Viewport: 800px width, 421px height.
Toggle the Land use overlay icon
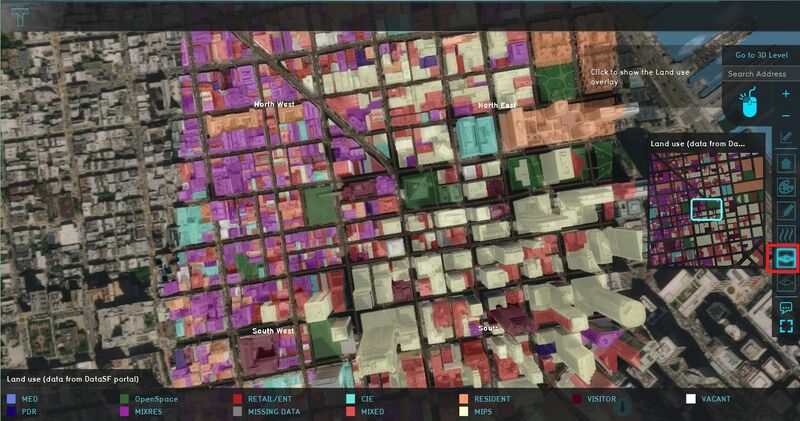coord(785,258)
